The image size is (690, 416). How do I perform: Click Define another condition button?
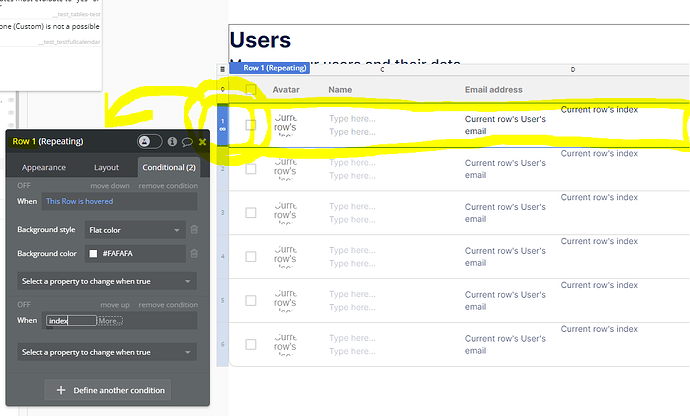[108, 390]
